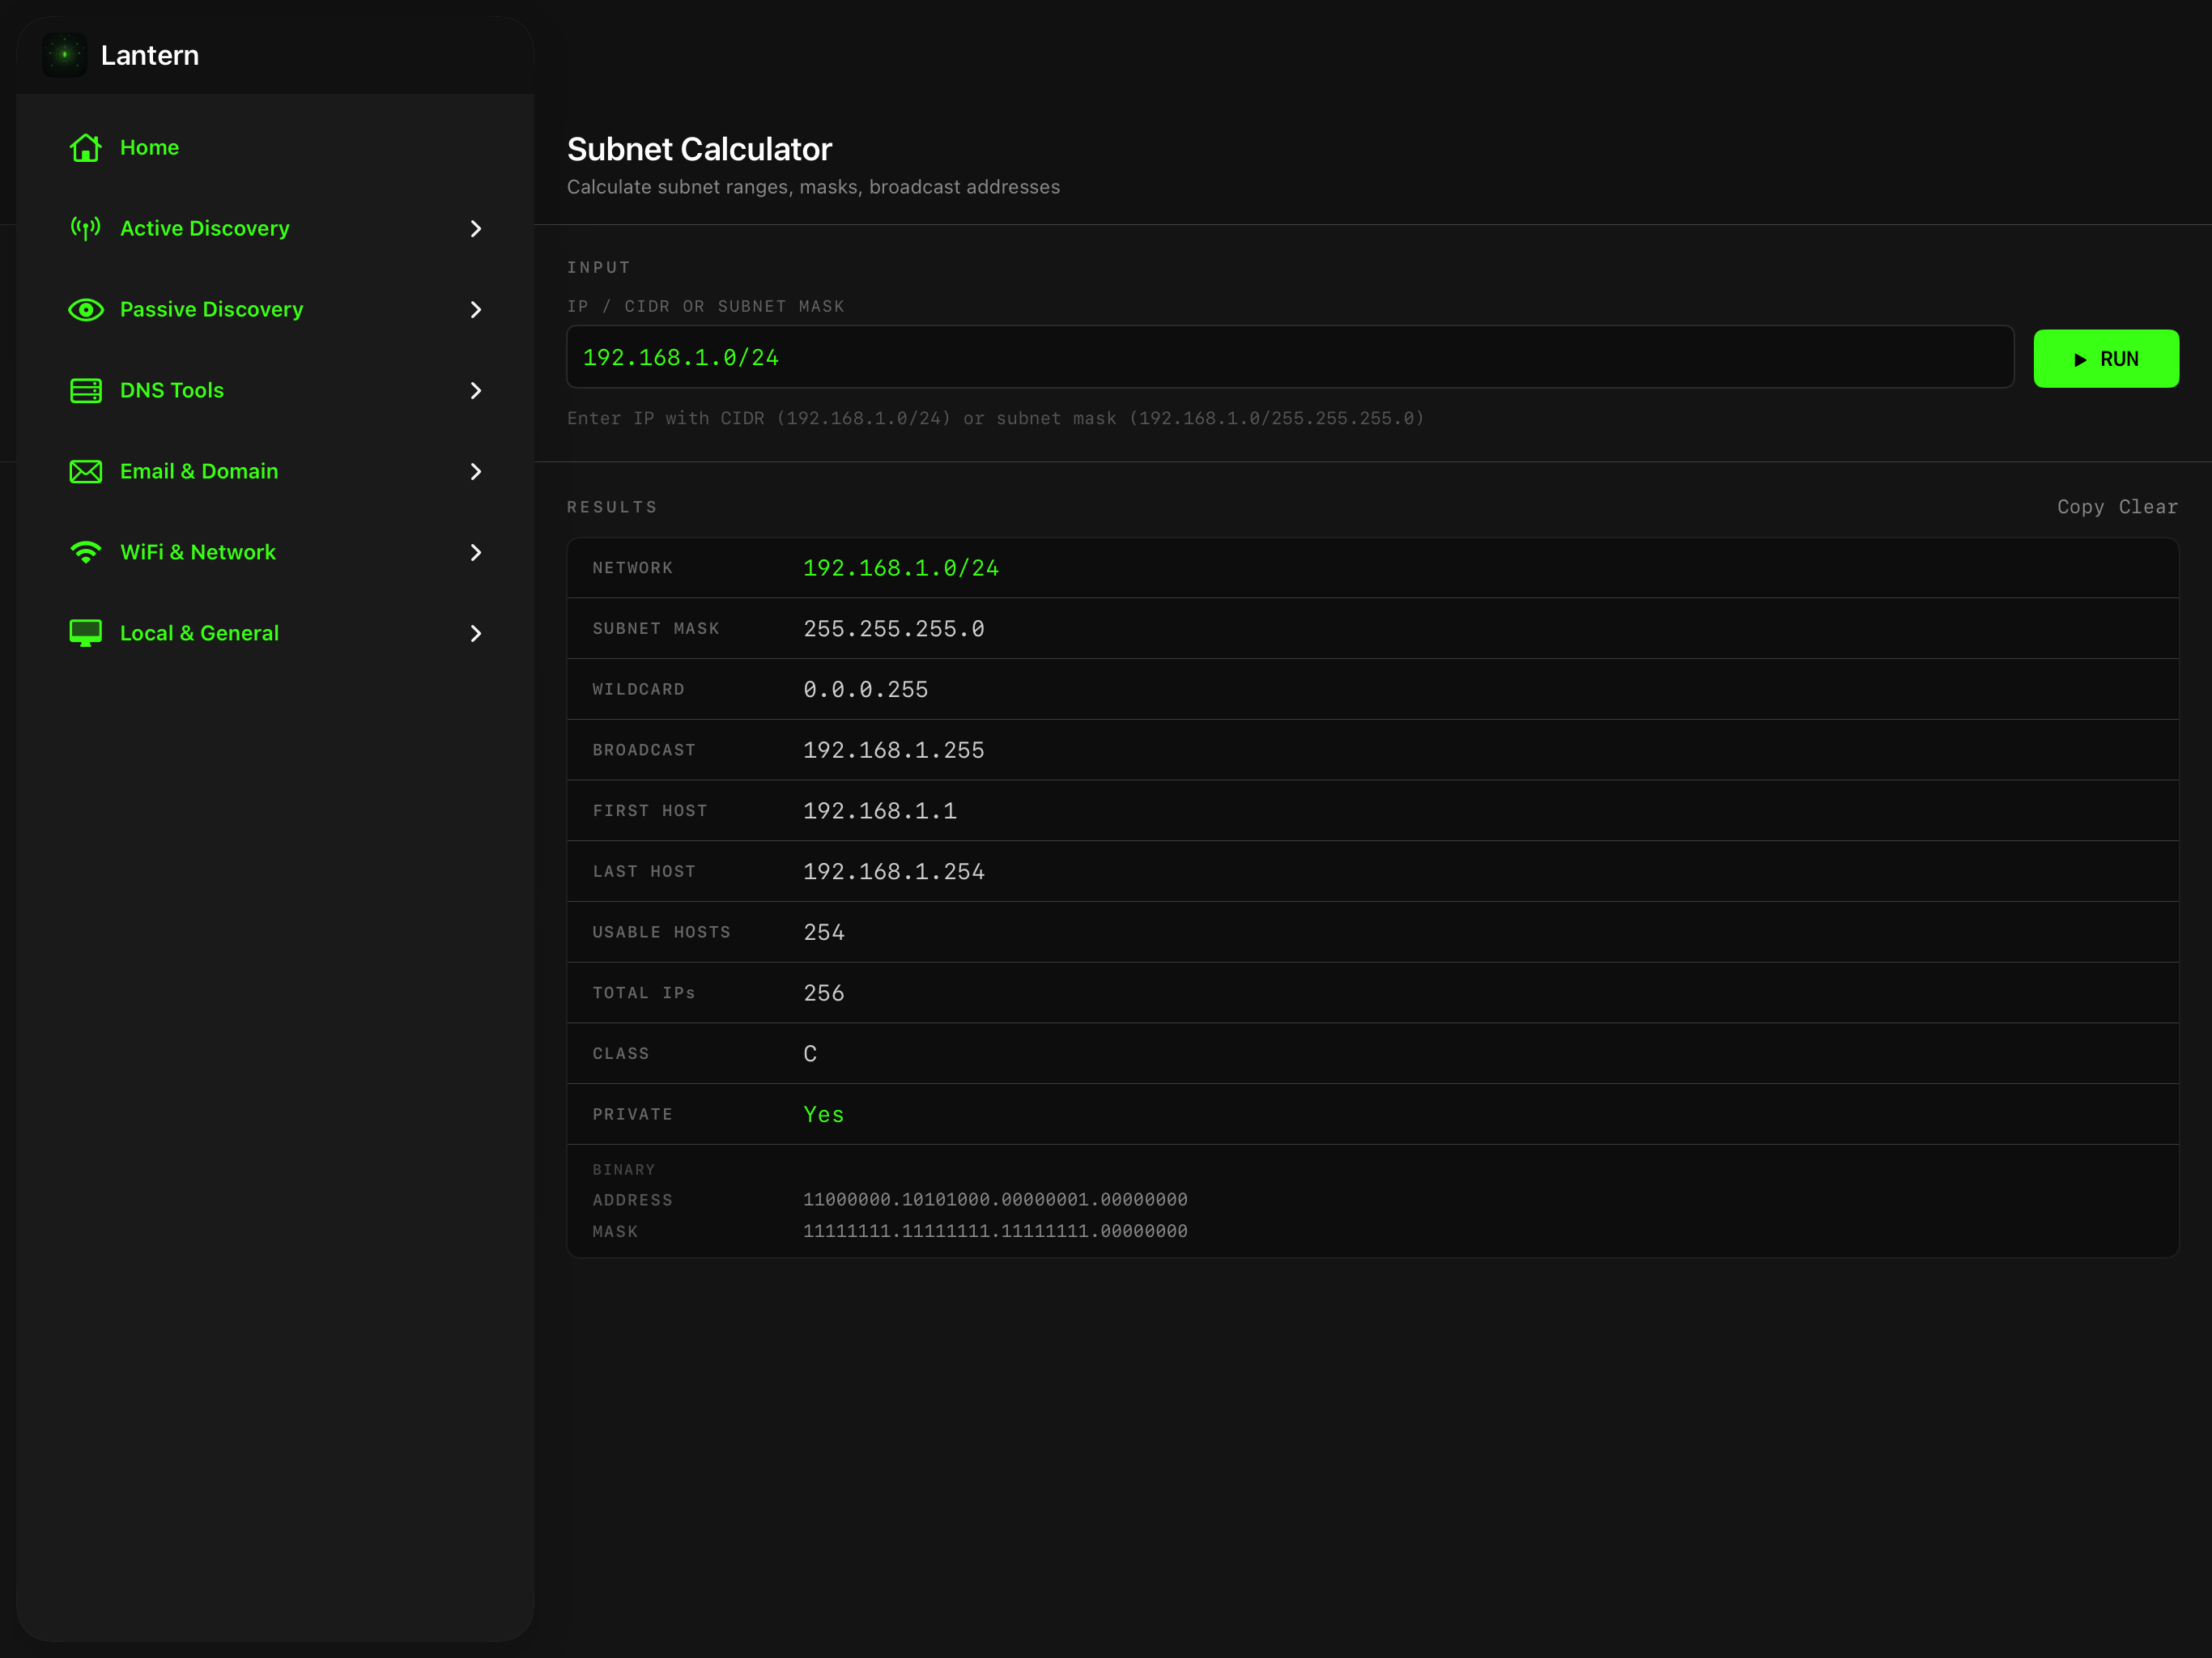Select the Home house icon

click(85, 147)
